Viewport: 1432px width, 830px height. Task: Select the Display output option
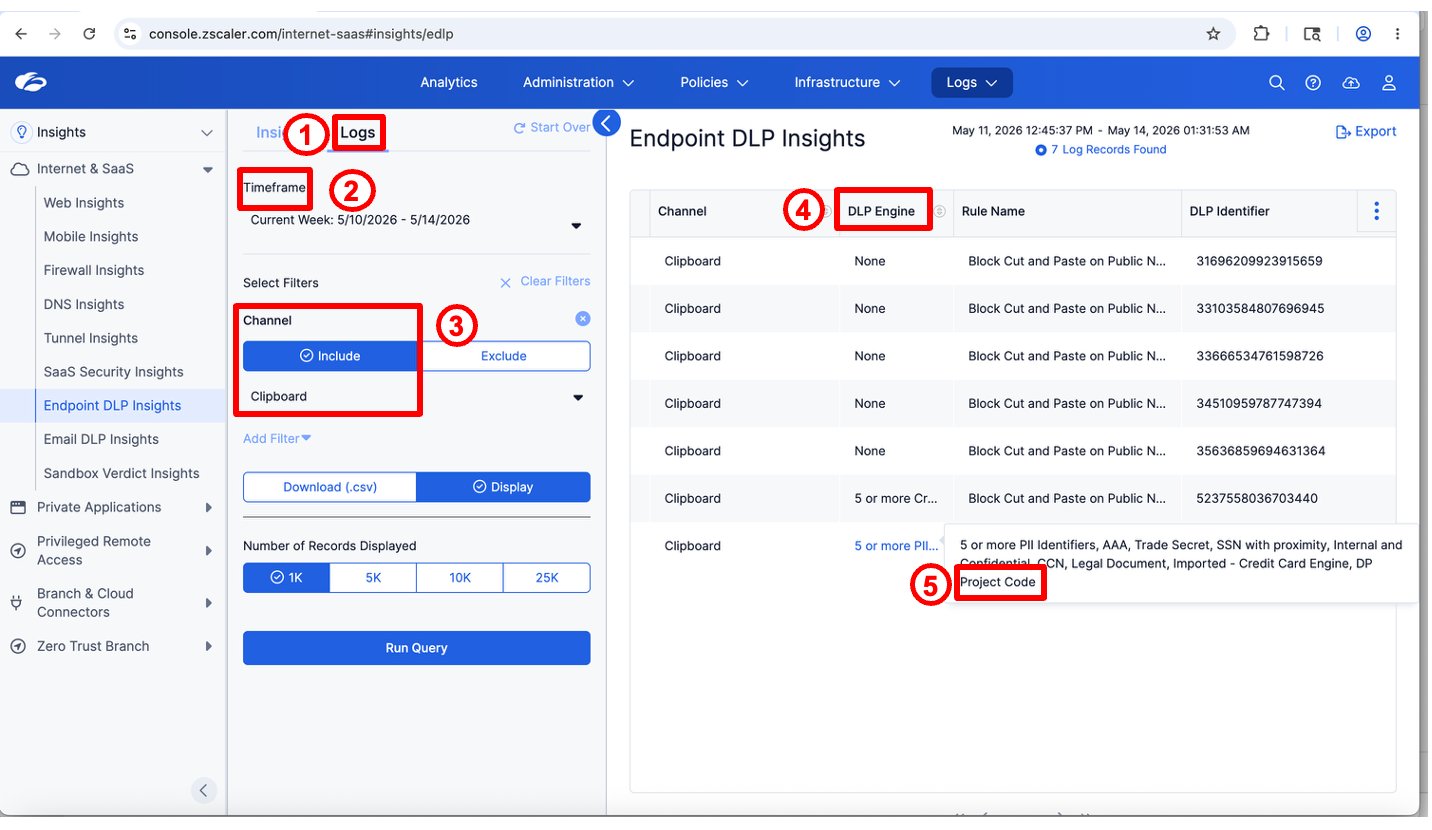(x=503, y=487)
